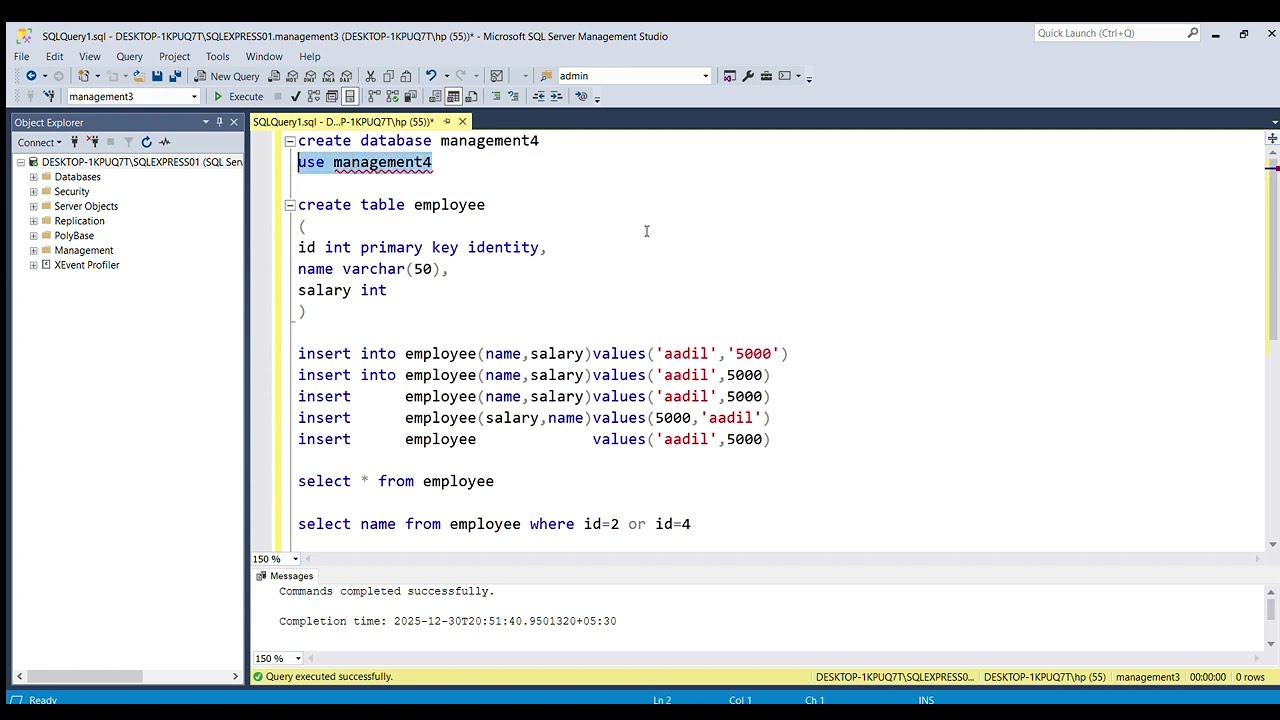
Task: Click the Execute query button
Action: 238,97
